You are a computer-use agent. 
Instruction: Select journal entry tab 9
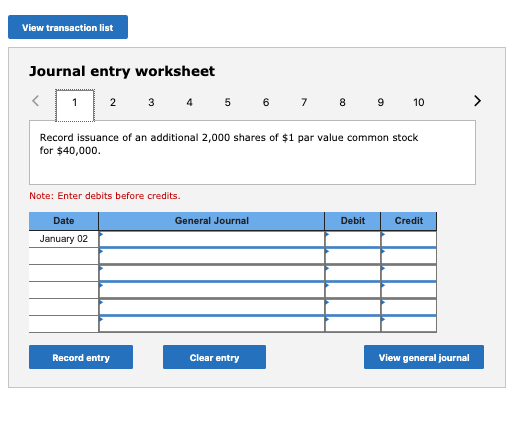(x=380, y=102)
